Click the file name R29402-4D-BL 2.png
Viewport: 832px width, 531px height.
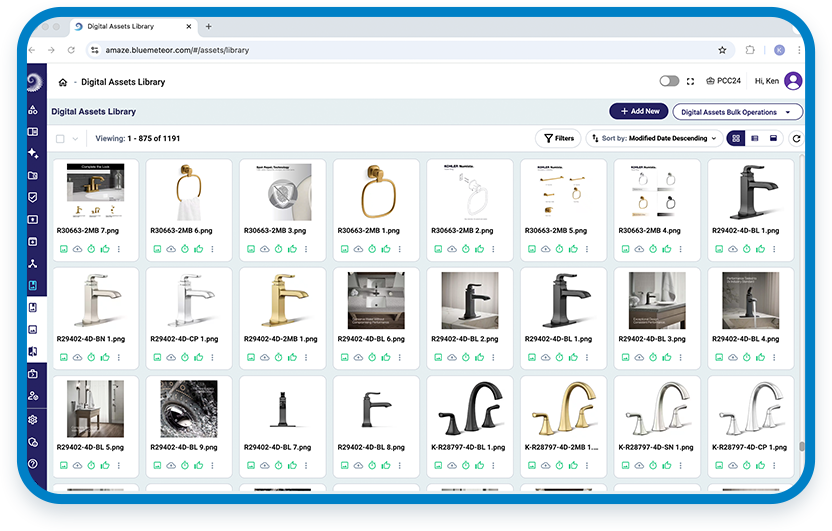pyautogui.click(x=465, y=339)
